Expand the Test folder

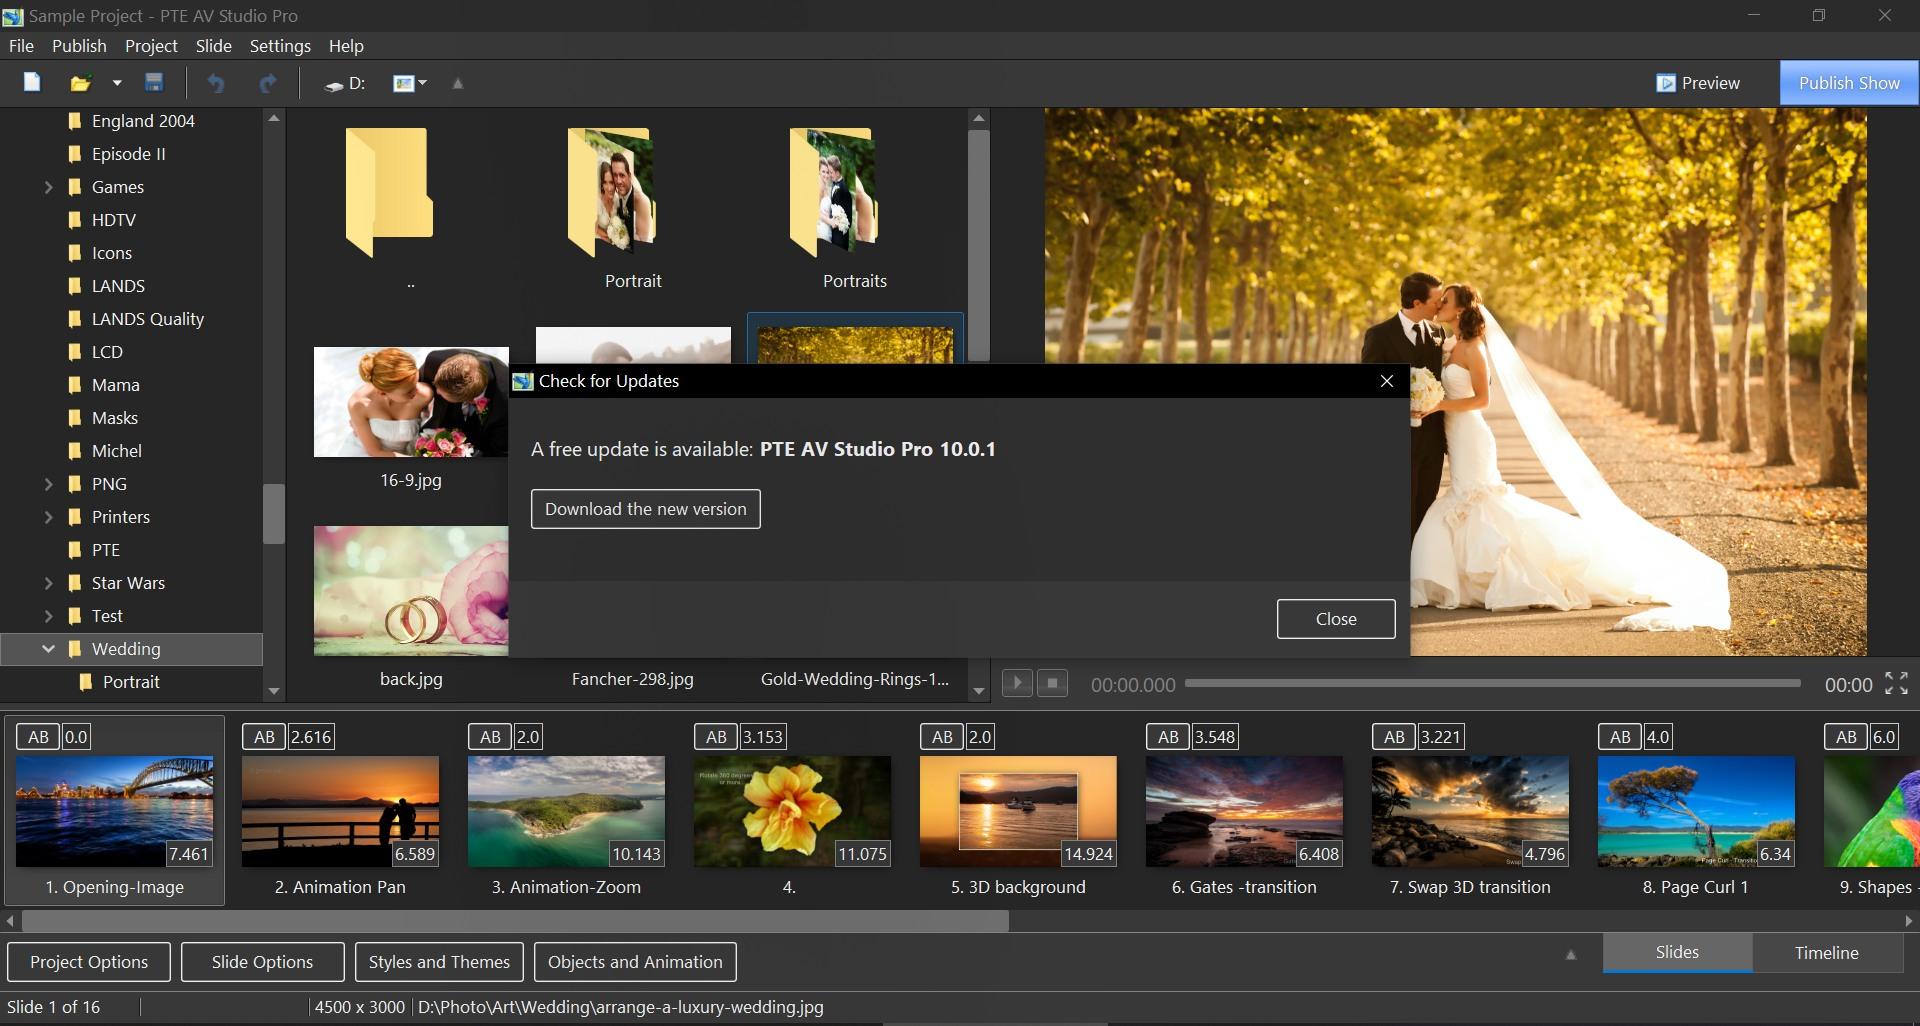pyautogui.click(x=48, y=616)
